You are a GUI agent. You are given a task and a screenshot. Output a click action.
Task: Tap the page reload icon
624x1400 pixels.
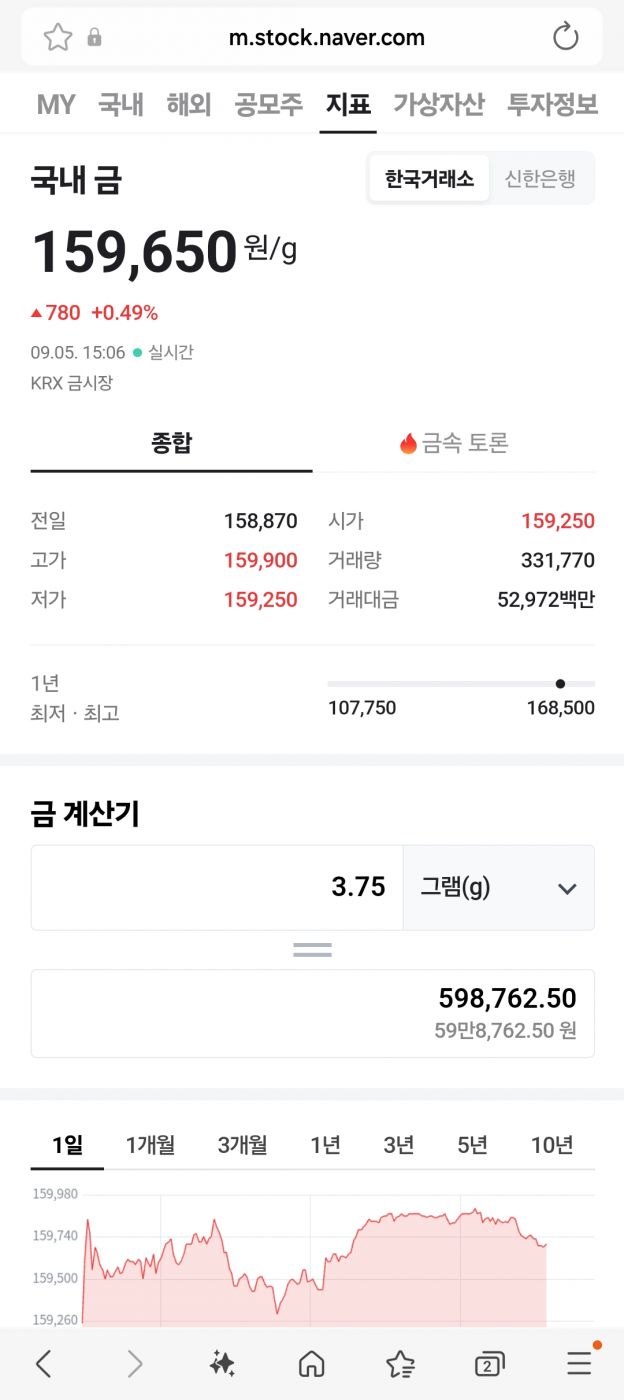[566, 38]
